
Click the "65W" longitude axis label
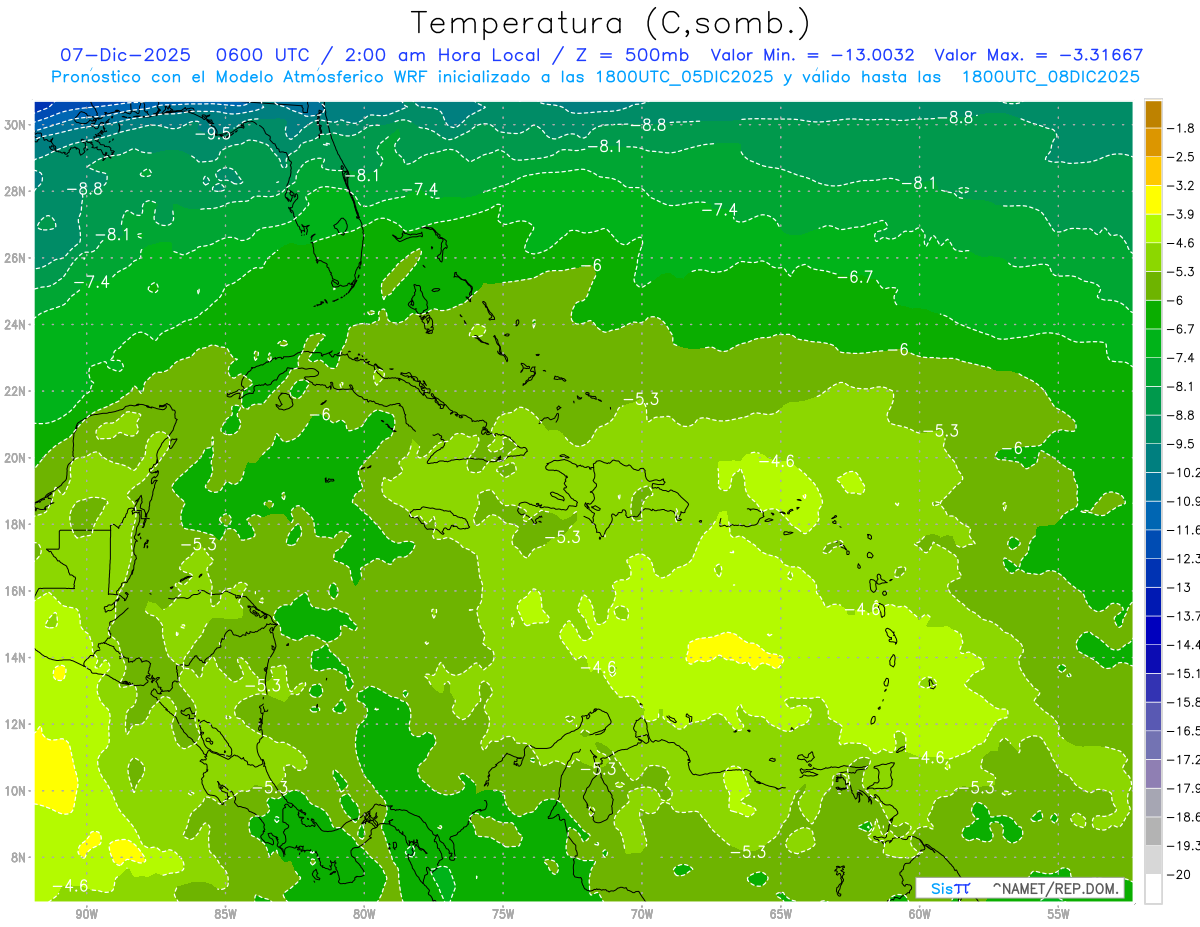point(781,914)
